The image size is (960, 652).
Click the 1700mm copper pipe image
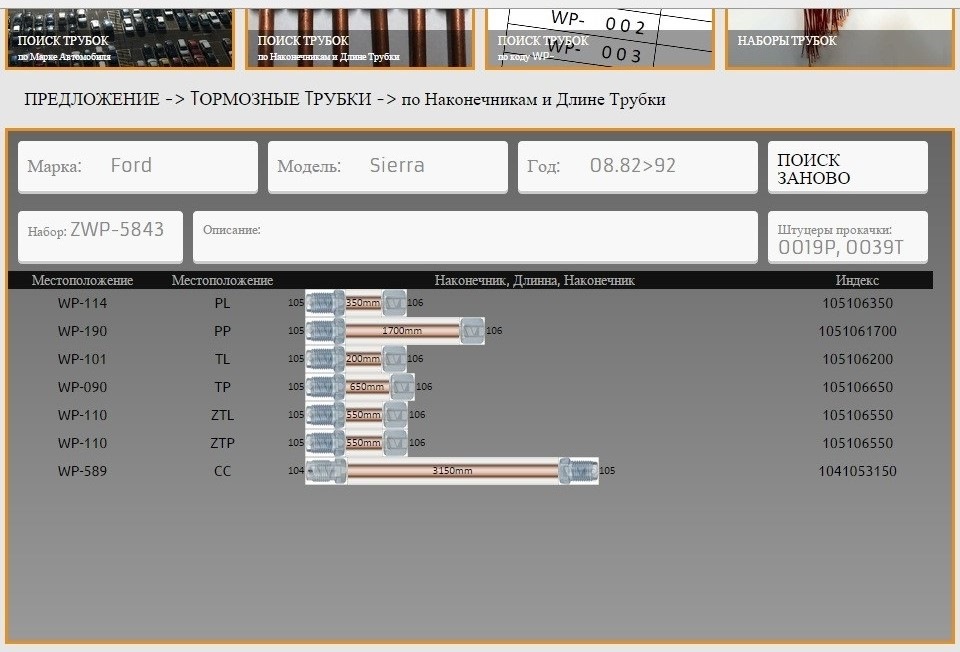coord(402,331)
